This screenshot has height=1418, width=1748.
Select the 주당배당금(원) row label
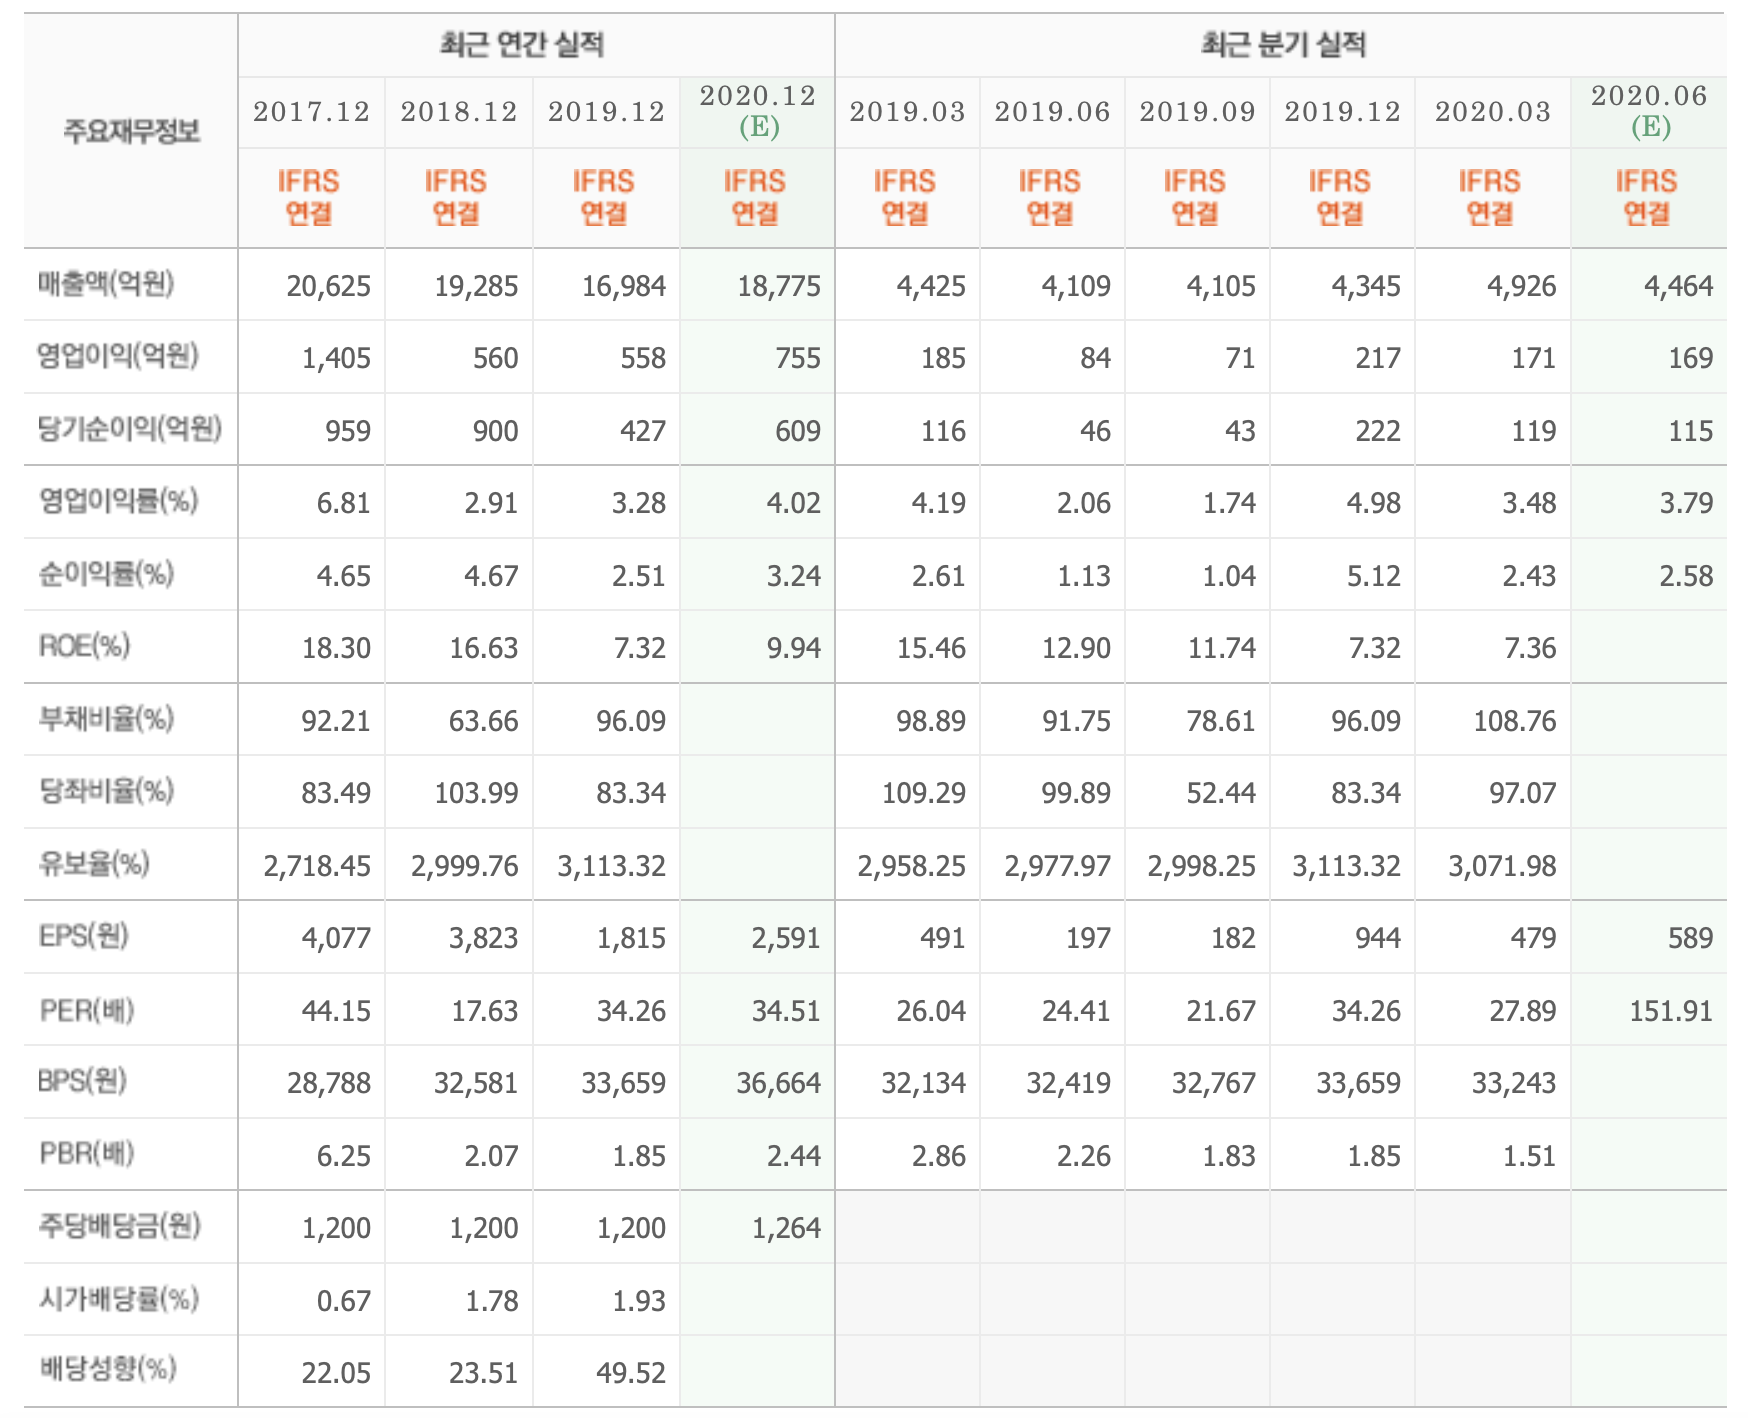pyautogui.click(x=119, y=1226)
